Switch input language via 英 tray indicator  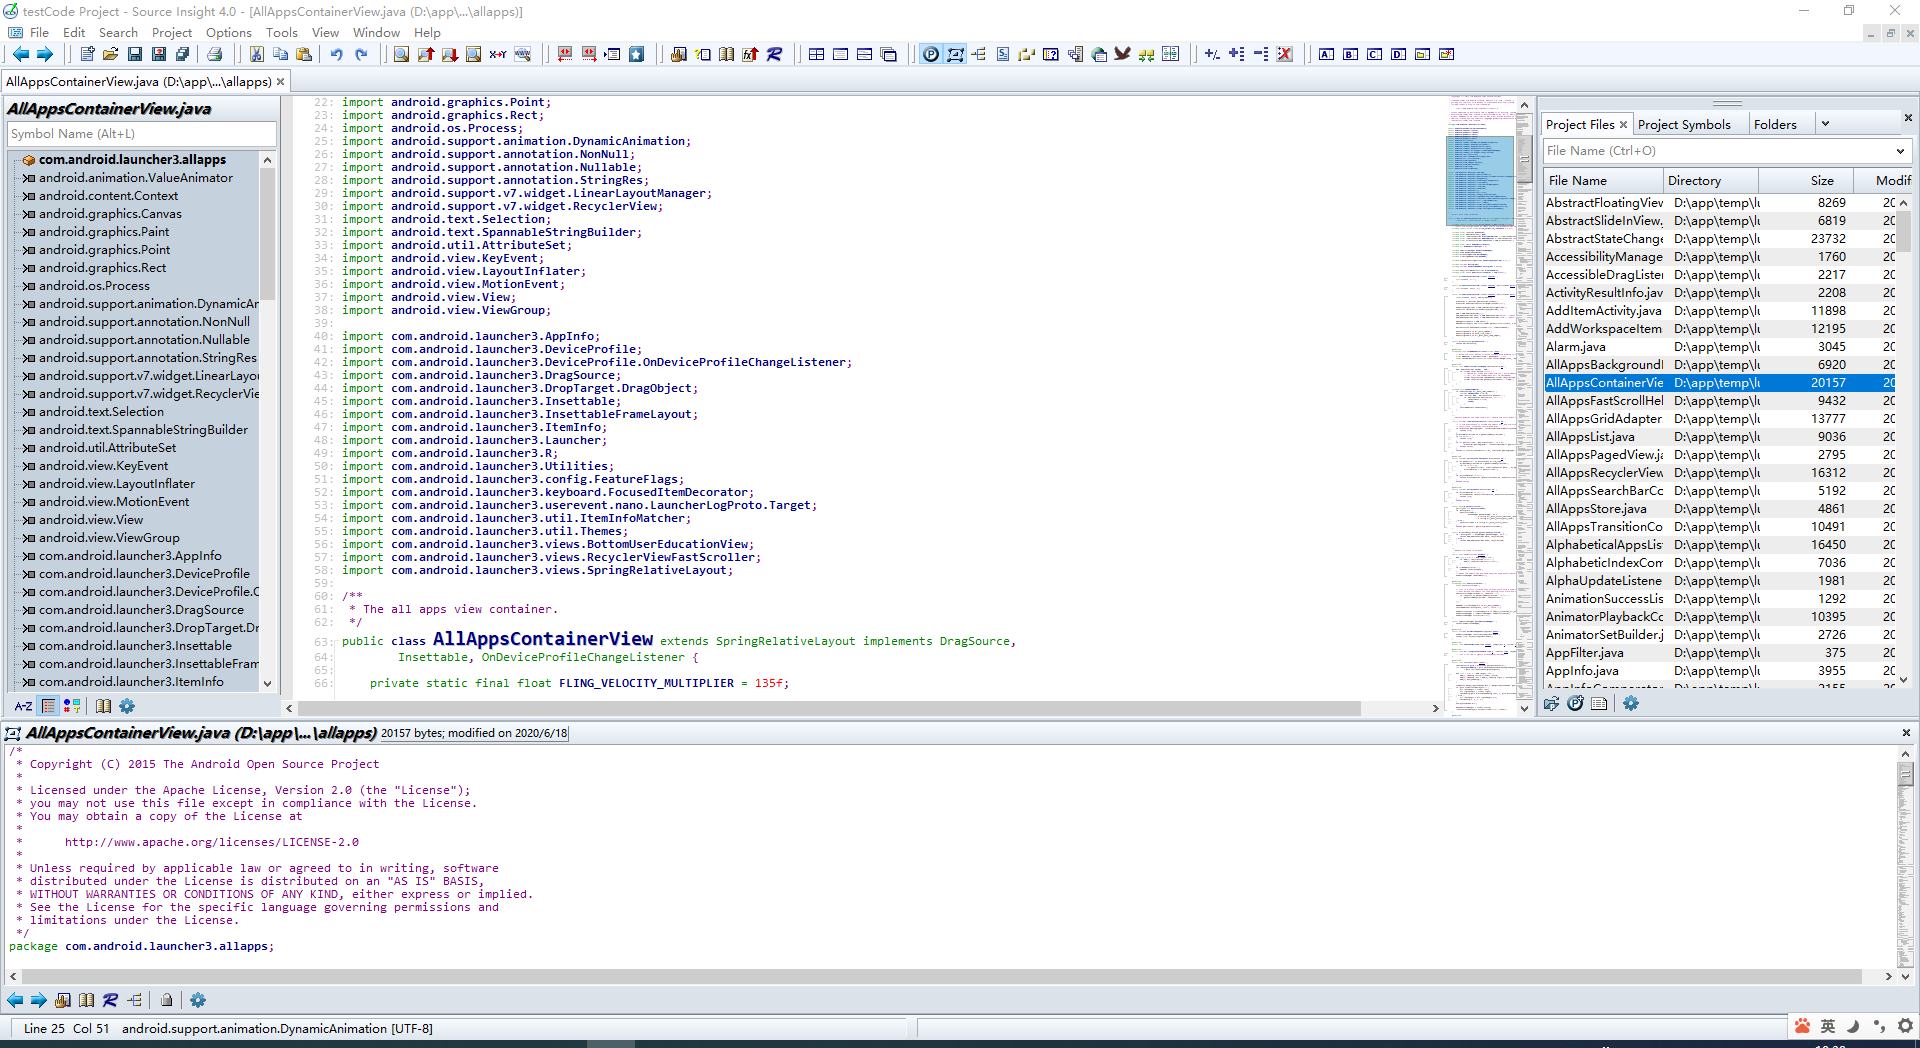coord(1827,1026)
